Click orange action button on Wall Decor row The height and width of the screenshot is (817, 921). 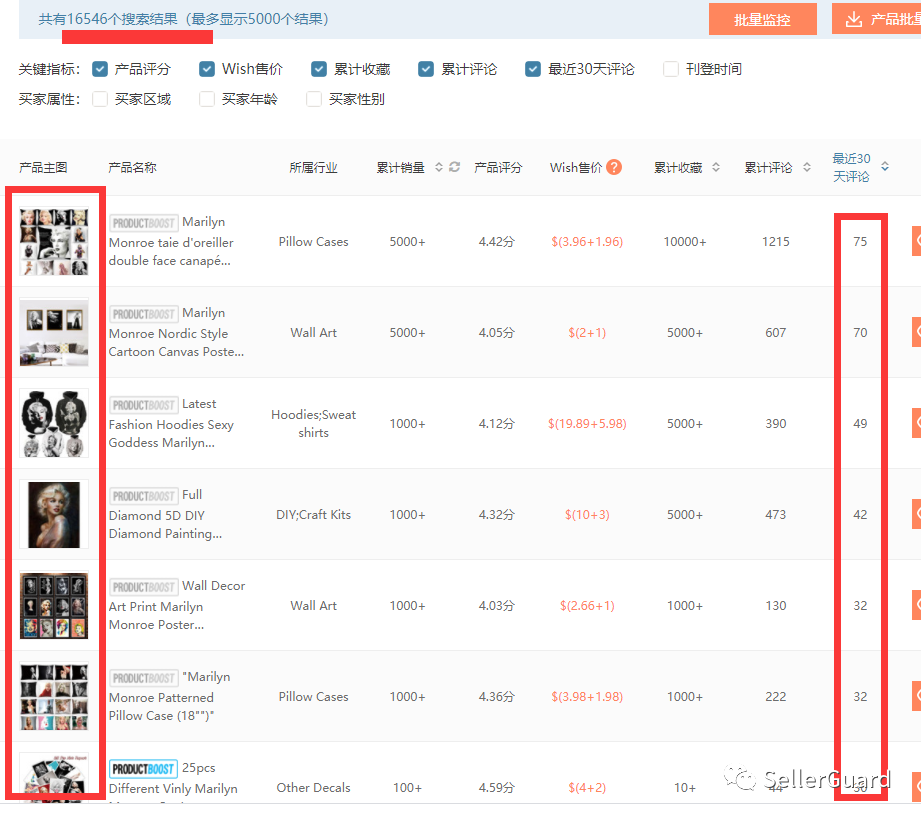click(x=916, y=605)
